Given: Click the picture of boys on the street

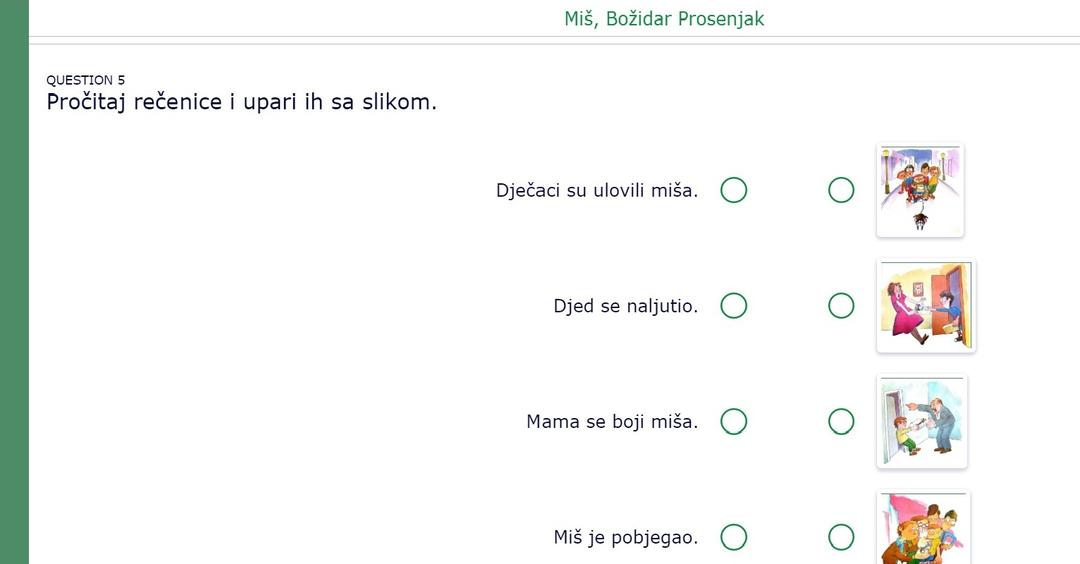Looking at the screenshot, I should point(920,190).
